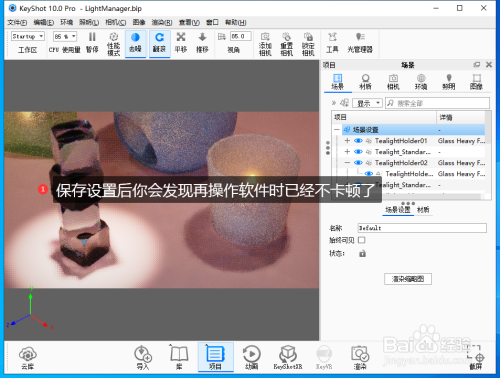
Task: Open the Render (渲染) dialog
Action: coord(360,358)
